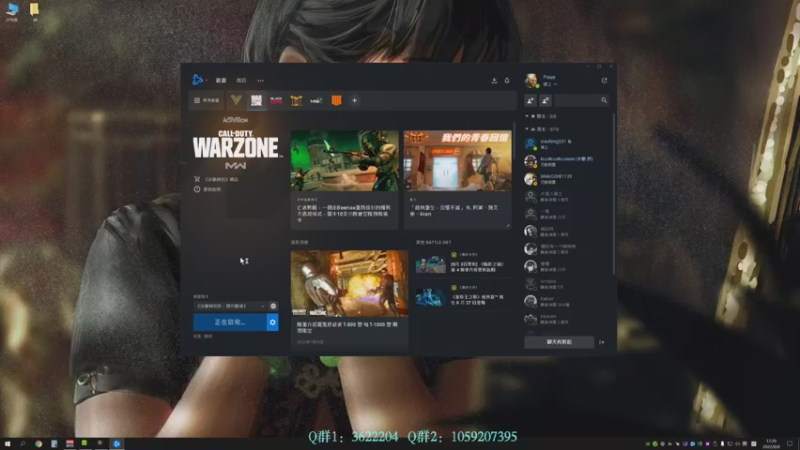800x450 pixels.
Task: Open the green soldier news card image
Action: [345, 161]
